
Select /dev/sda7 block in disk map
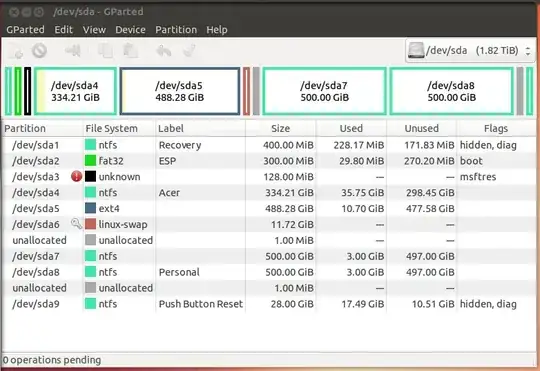[324, 91]
